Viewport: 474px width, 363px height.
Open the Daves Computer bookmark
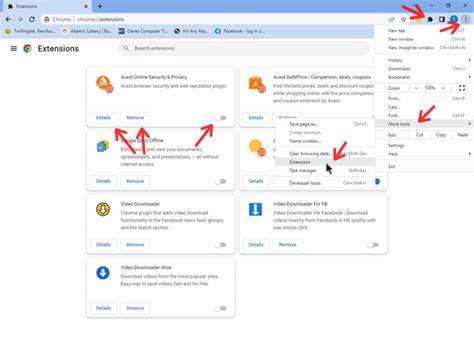pos(143,31)
